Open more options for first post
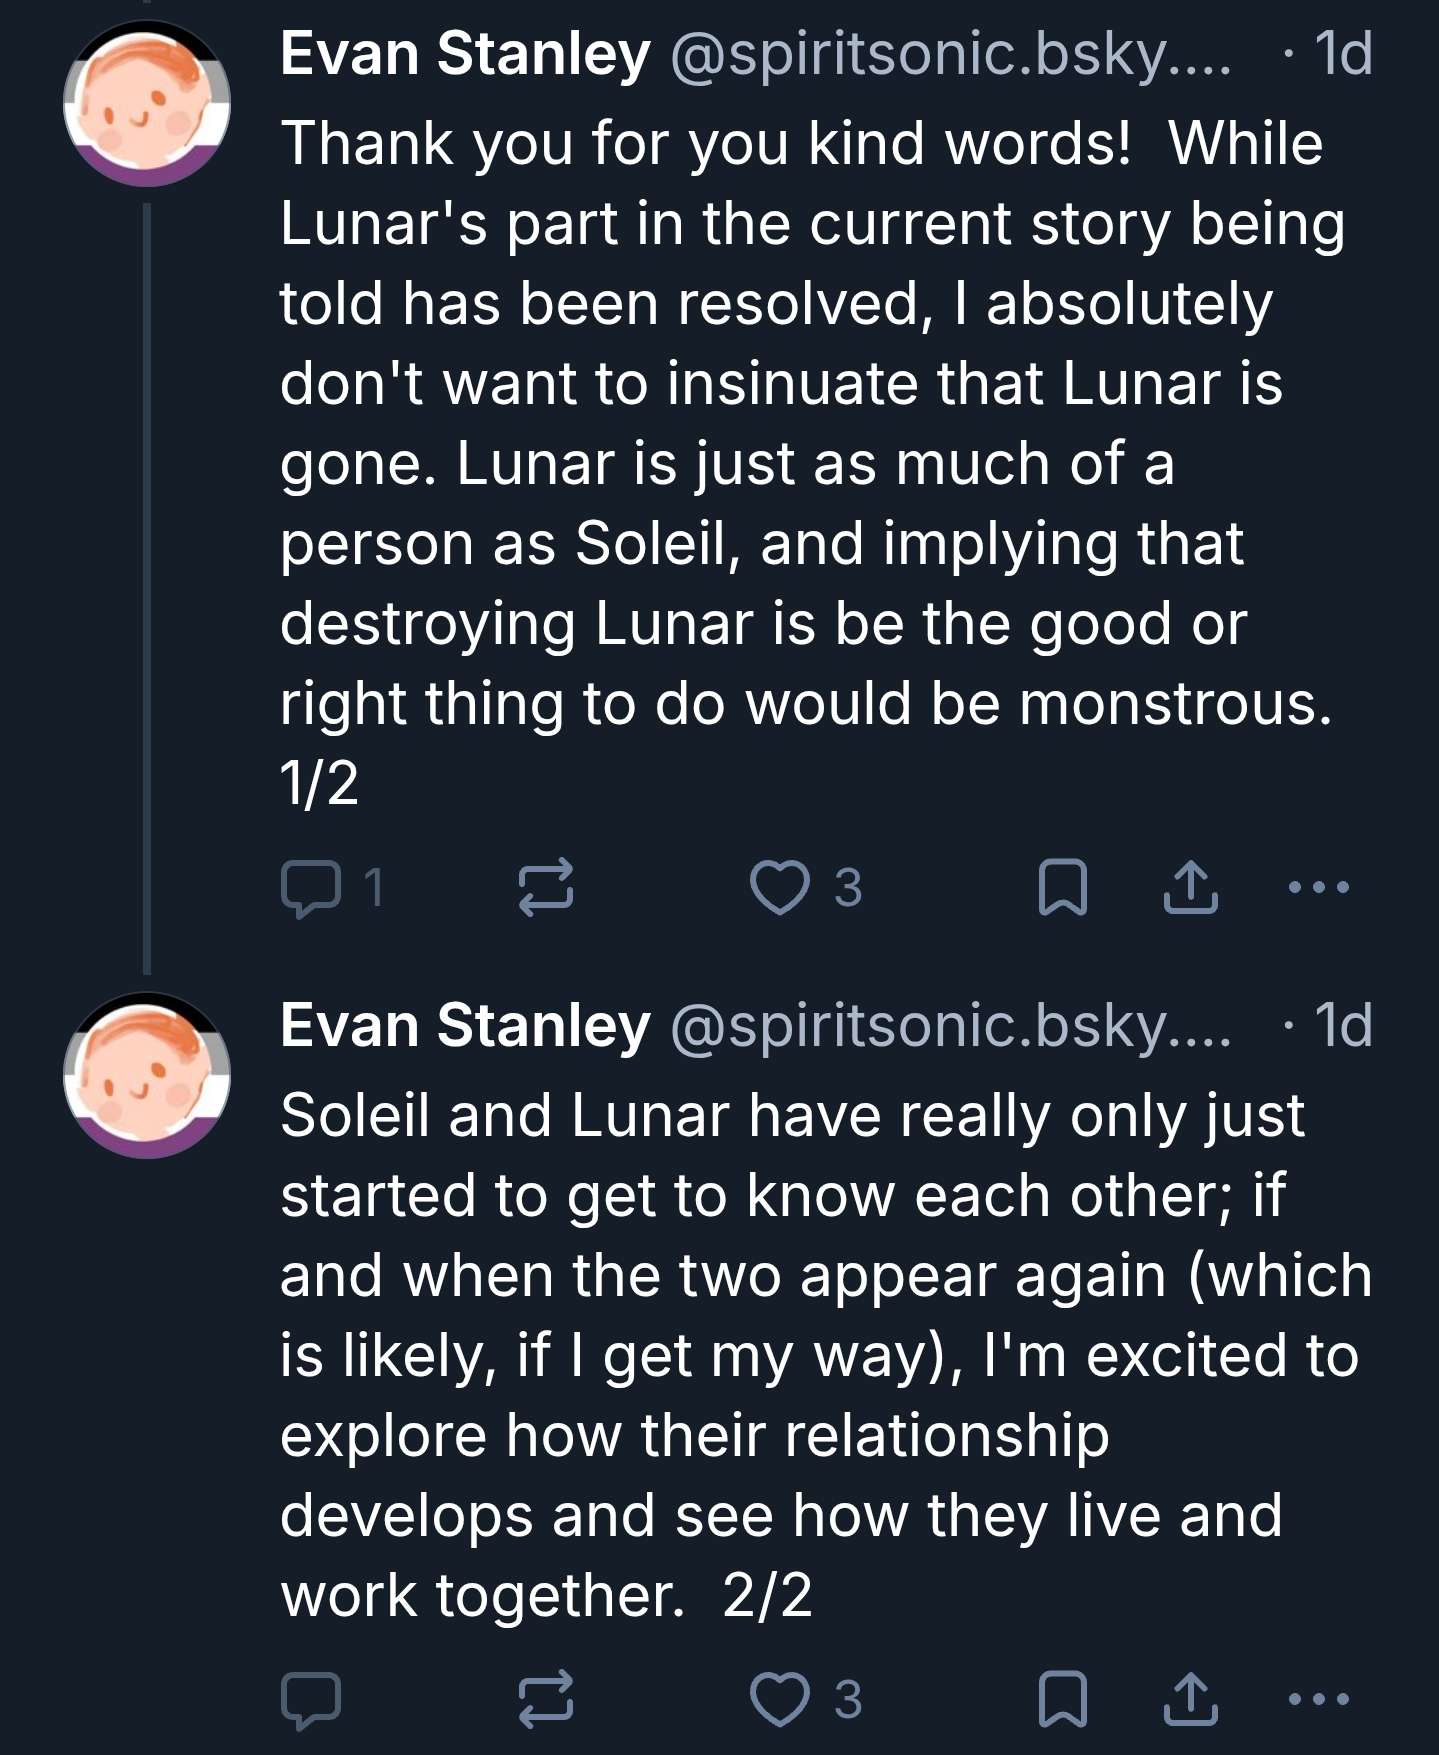 point(1319,887)
